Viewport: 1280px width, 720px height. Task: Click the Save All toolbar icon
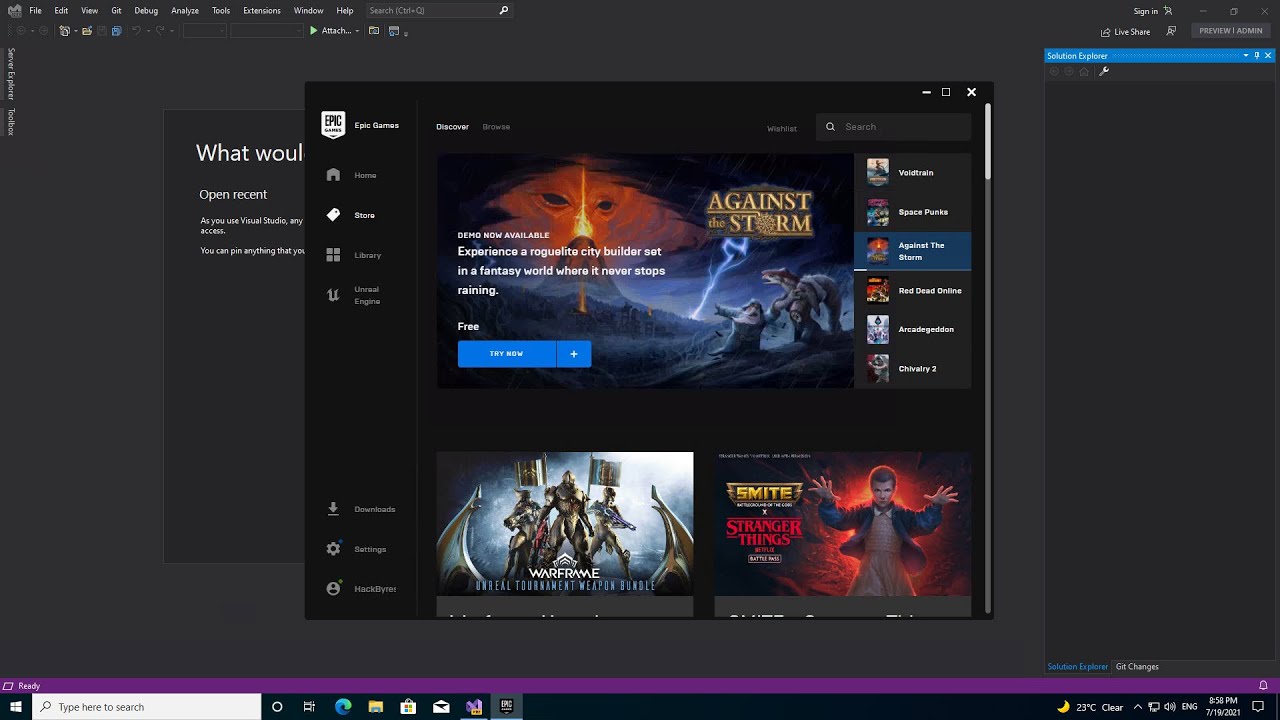[116, 31]
